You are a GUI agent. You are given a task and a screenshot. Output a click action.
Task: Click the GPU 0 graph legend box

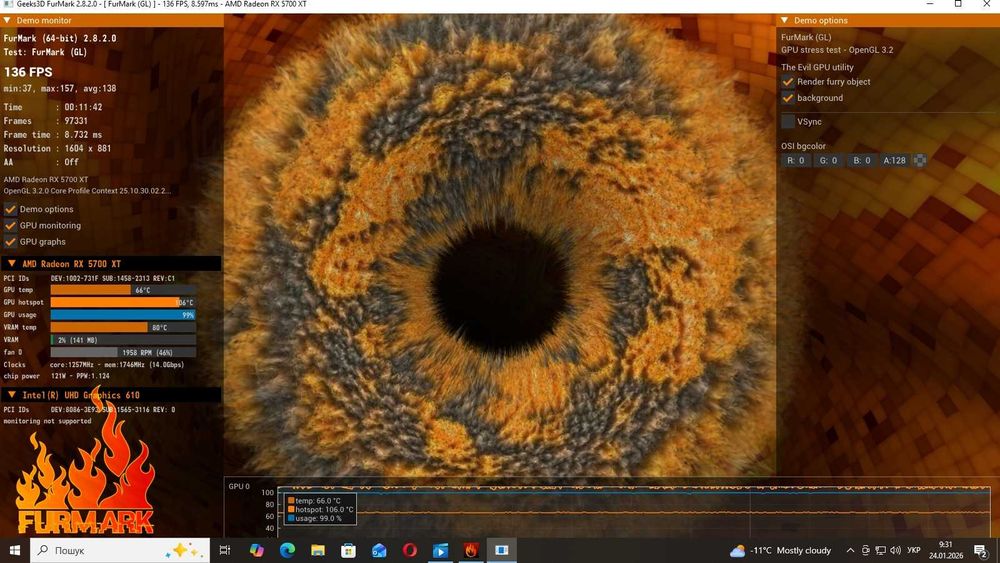point(320,509)
